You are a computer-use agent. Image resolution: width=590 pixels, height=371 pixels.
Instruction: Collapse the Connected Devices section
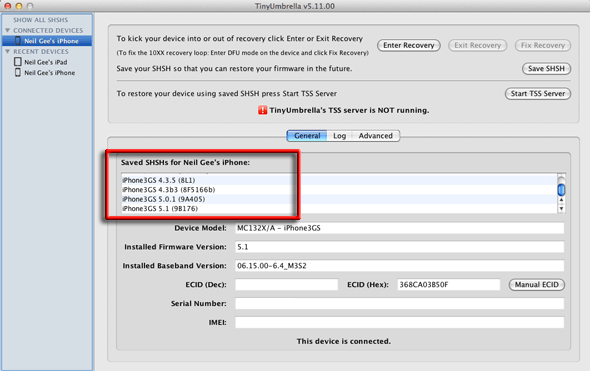click(7, 30)
